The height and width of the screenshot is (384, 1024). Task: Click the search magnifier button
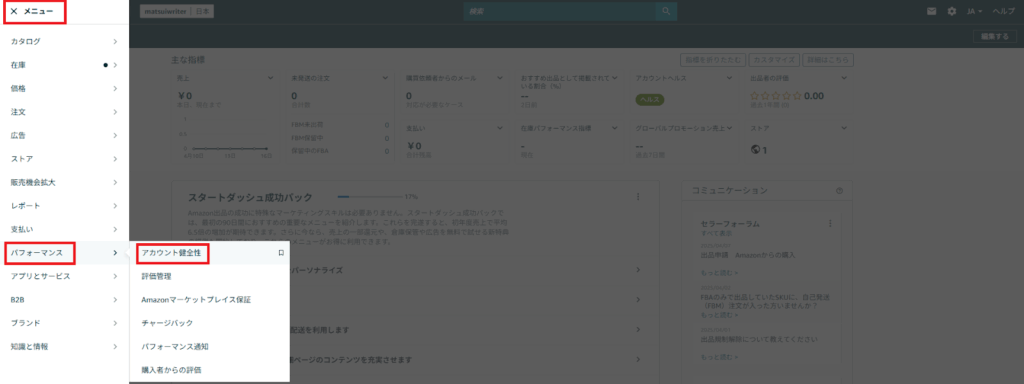coord(666,12)
